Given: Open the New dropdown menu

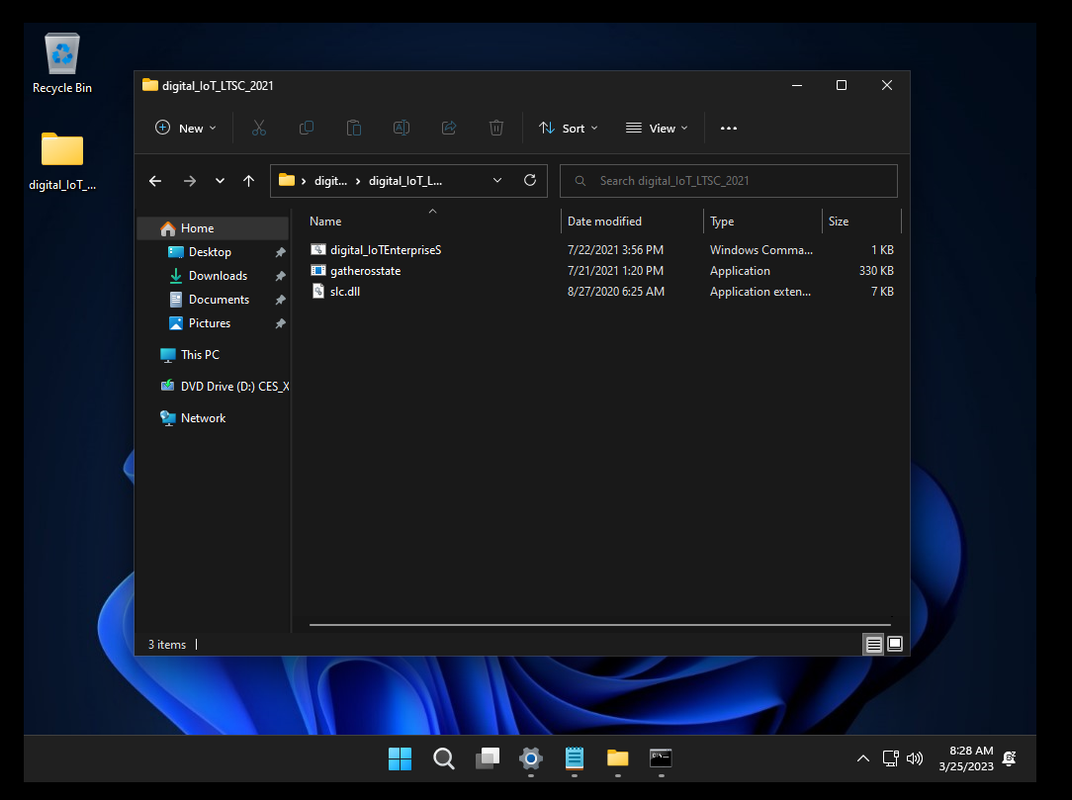Looking at the screenshot, I should [x=185, y=128].
